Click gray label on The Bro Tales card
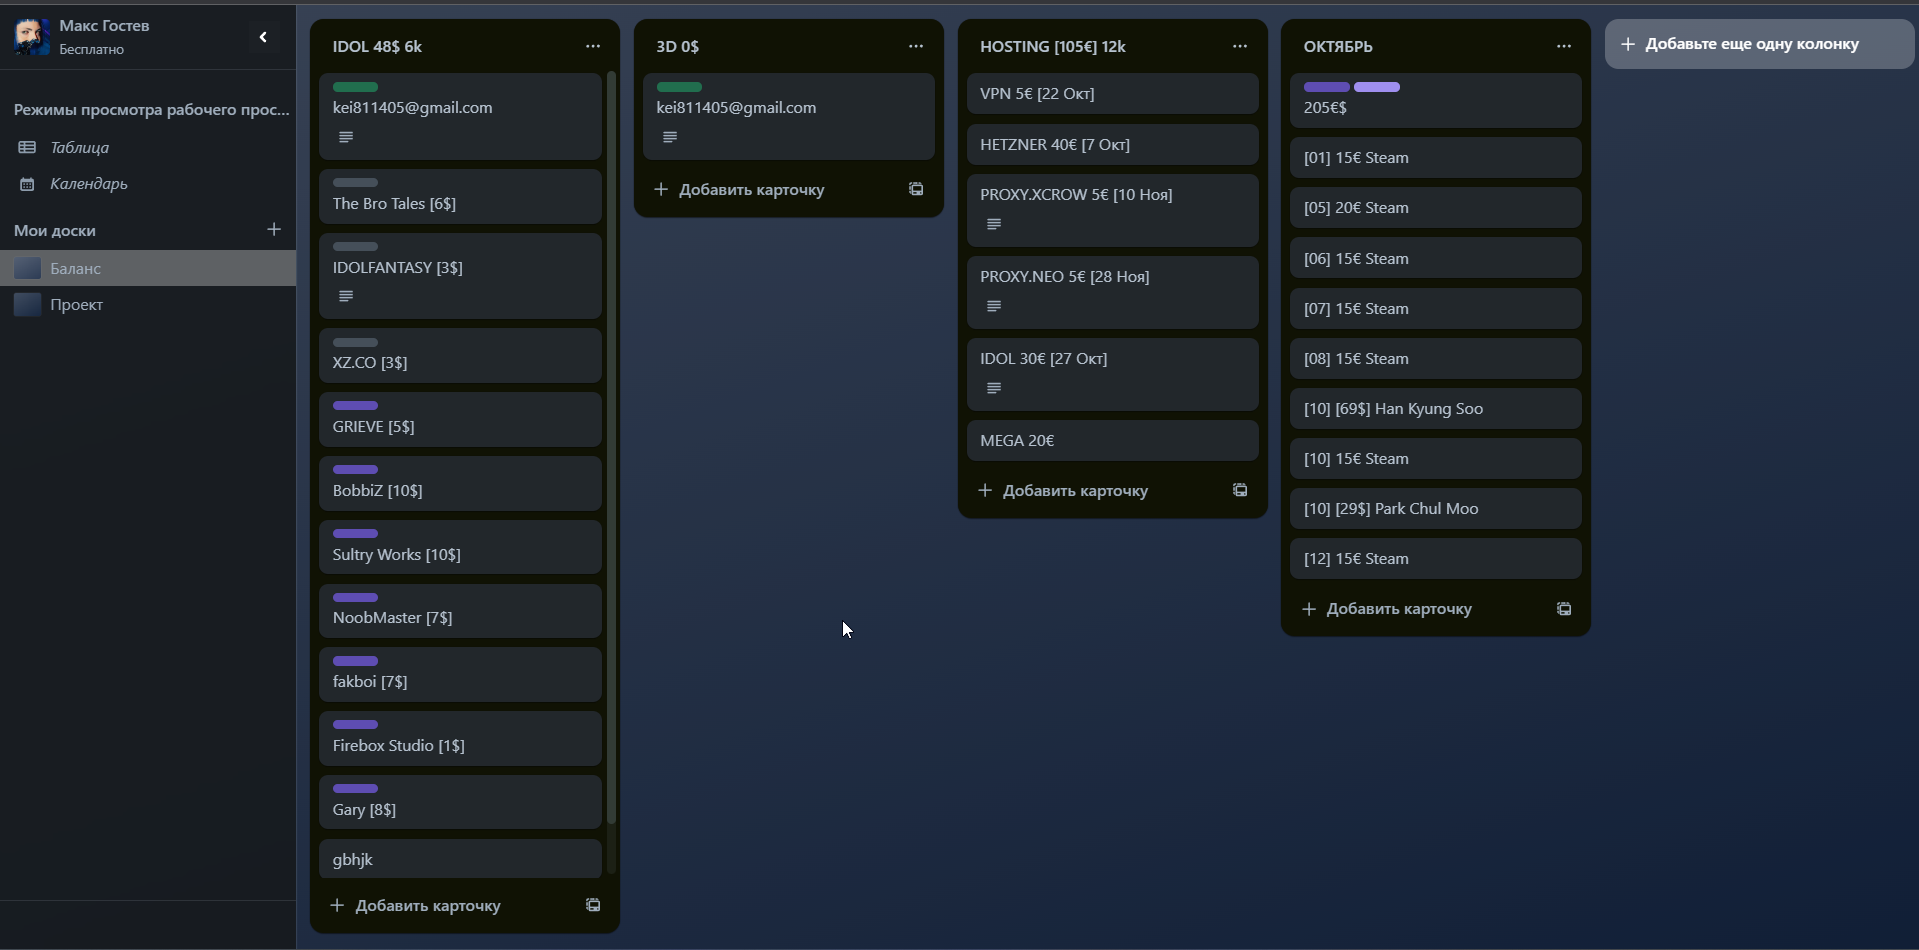Image resolution: width=1919 pixels, height=950 pixels. click(355, 183)
